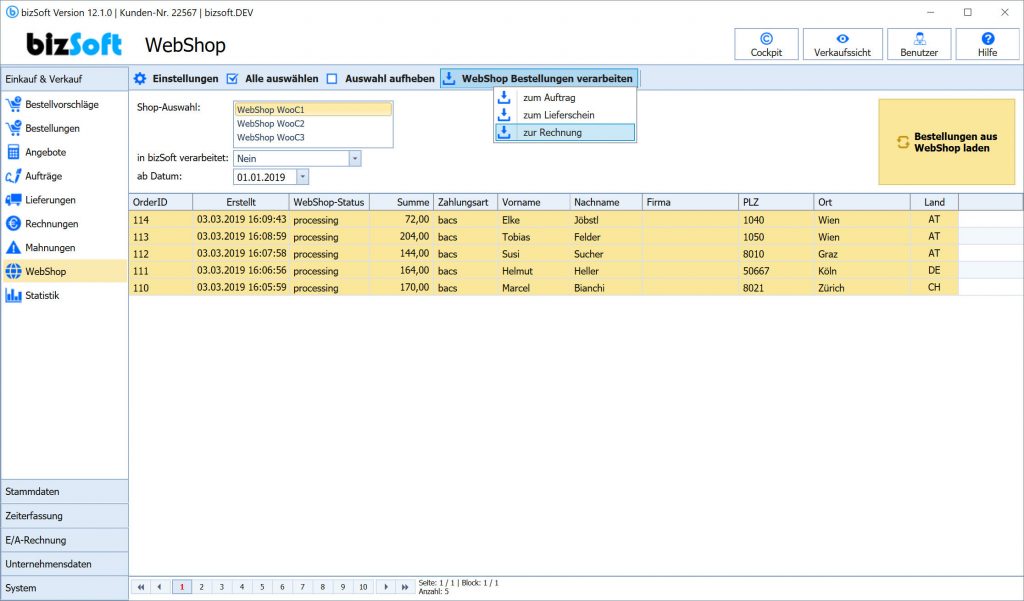Go to page 5

coord(262,587)
